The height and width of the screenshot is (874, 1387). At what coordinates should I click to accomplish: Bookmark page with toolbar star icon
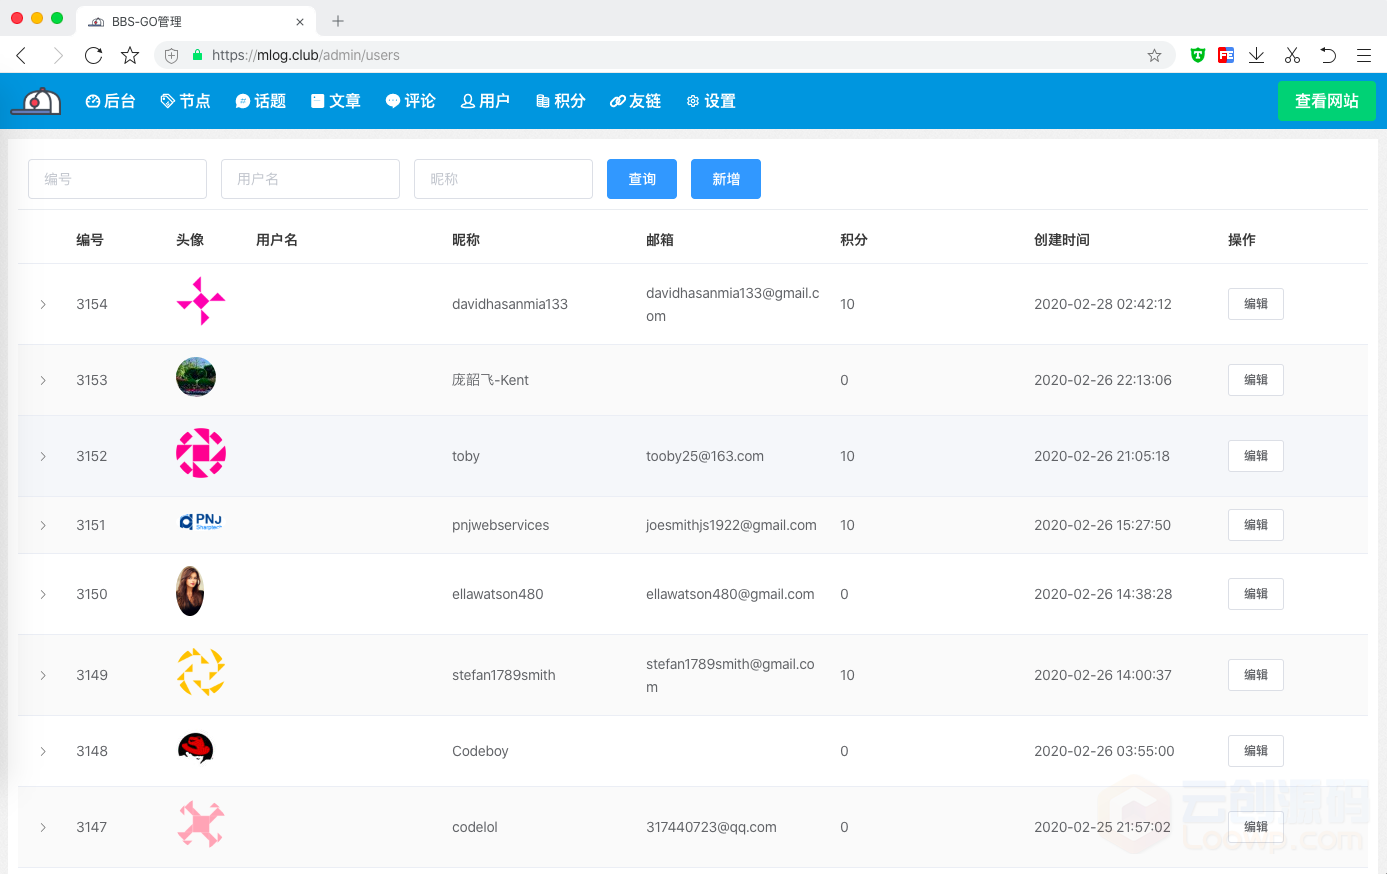pos(130,55)
